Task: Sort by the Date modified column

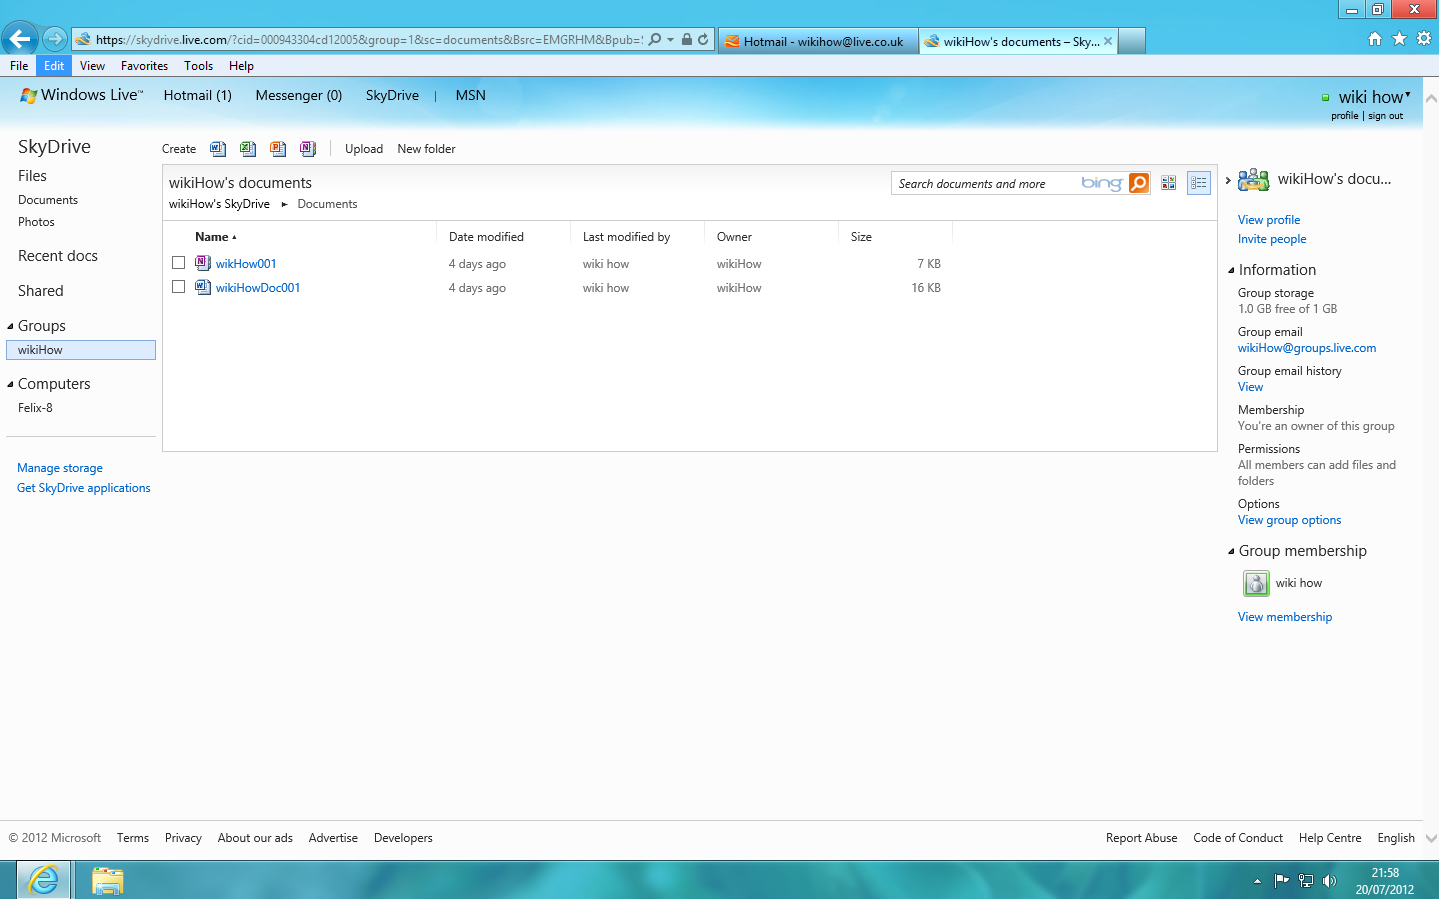Action: point(486,237)
